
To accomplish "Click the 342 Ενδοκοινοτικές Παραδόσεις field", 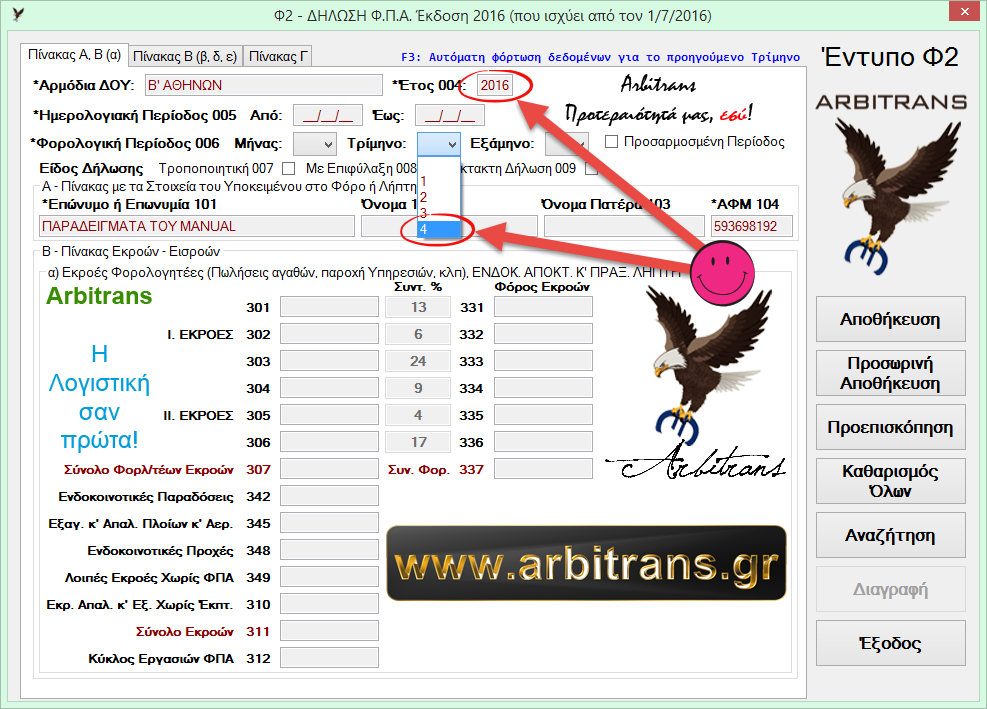I will point(329,496).
